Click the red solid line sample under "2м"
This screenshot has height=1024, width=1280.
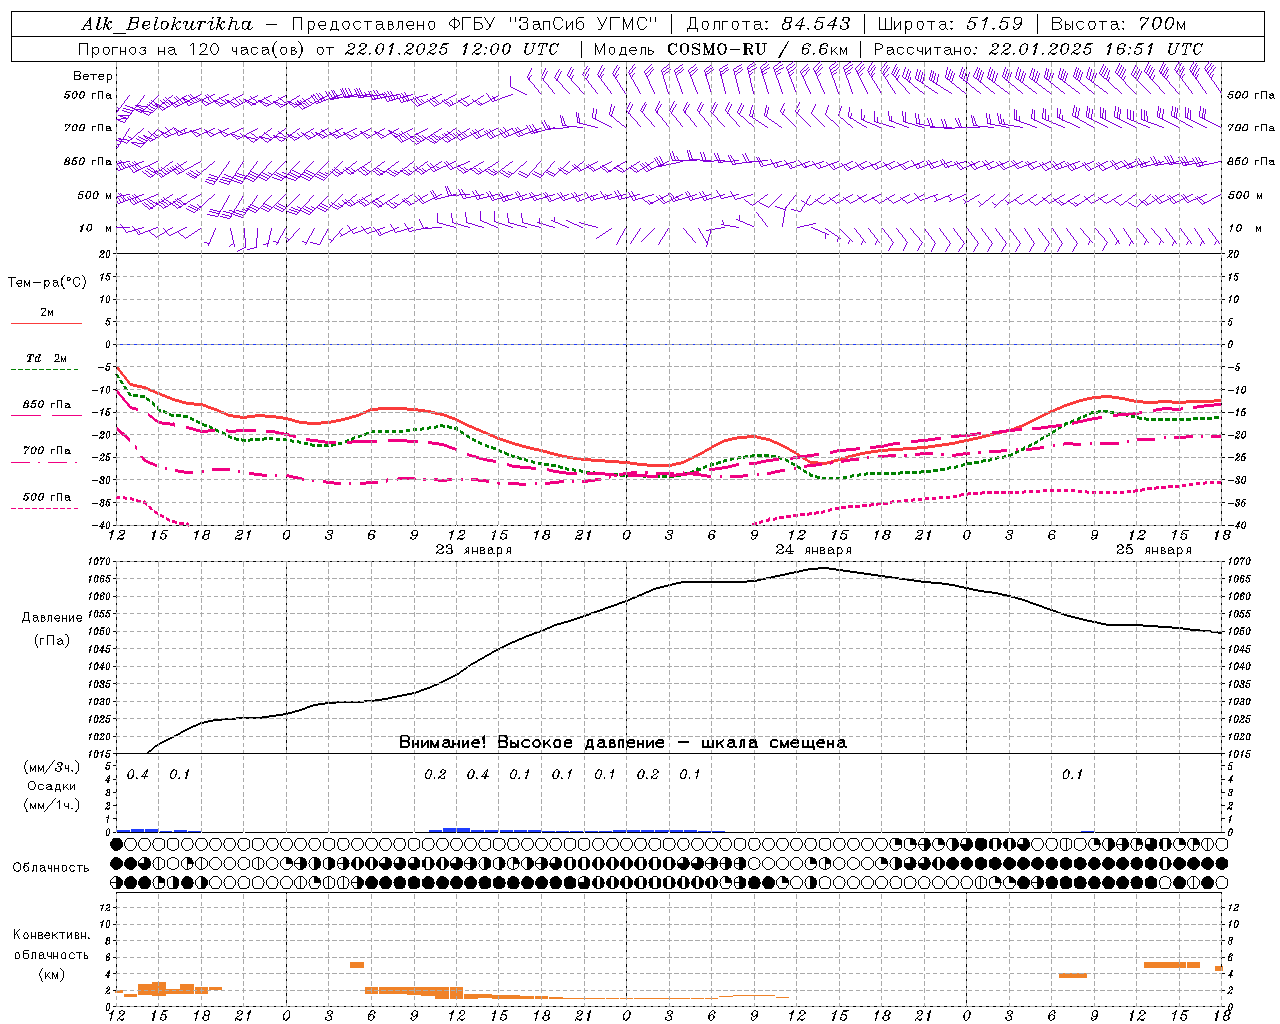pos(46,324)
